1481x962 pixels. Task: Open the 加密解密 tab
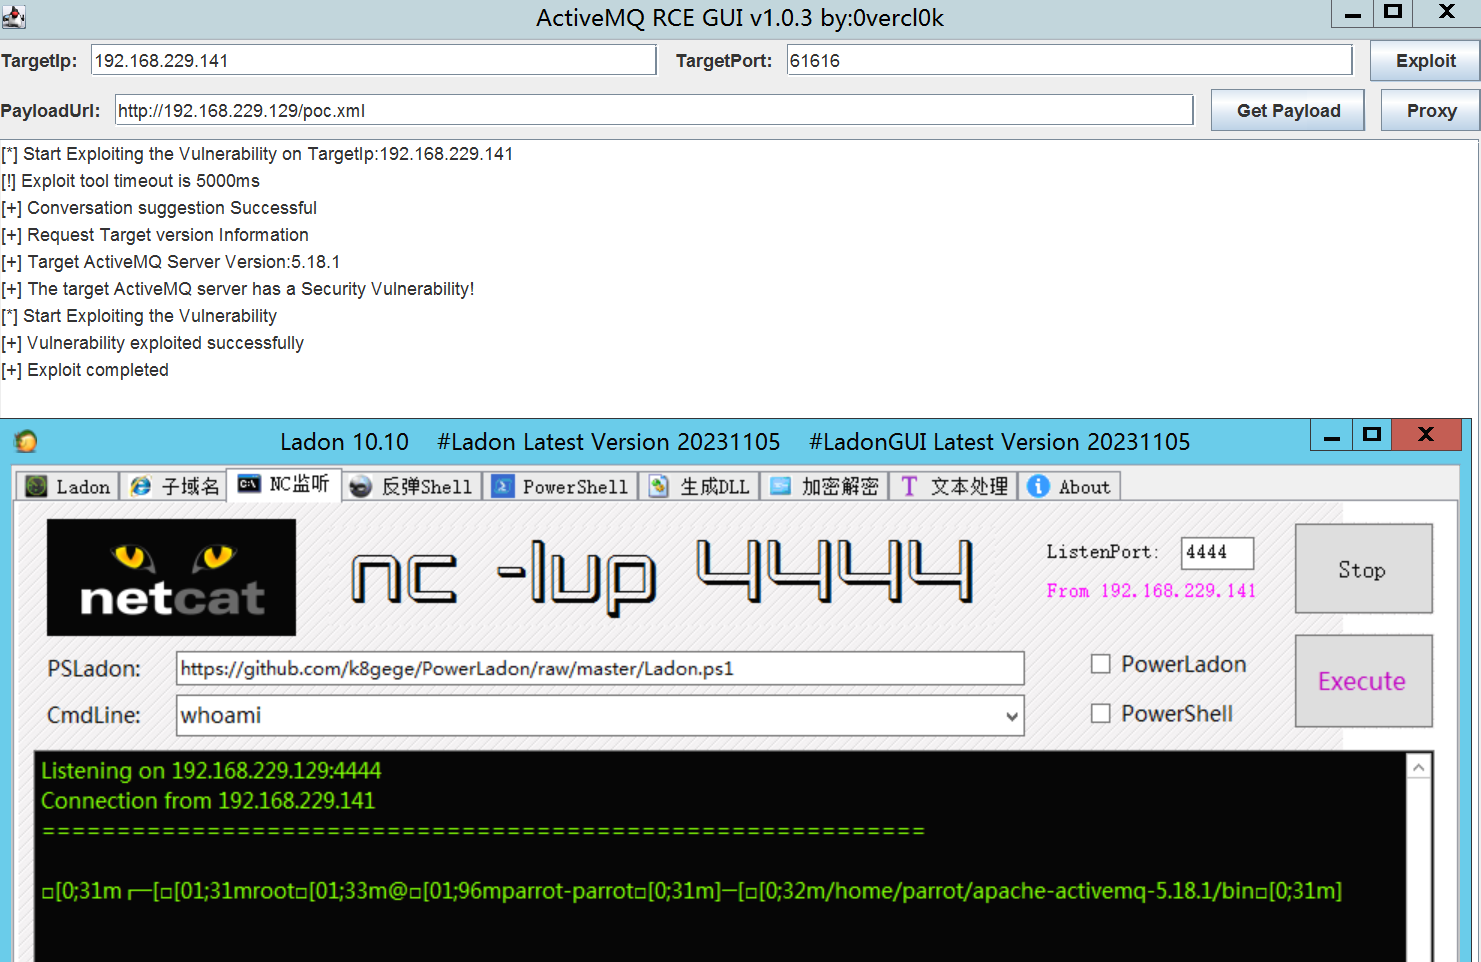pyautogui.click(x=825, y=486)
